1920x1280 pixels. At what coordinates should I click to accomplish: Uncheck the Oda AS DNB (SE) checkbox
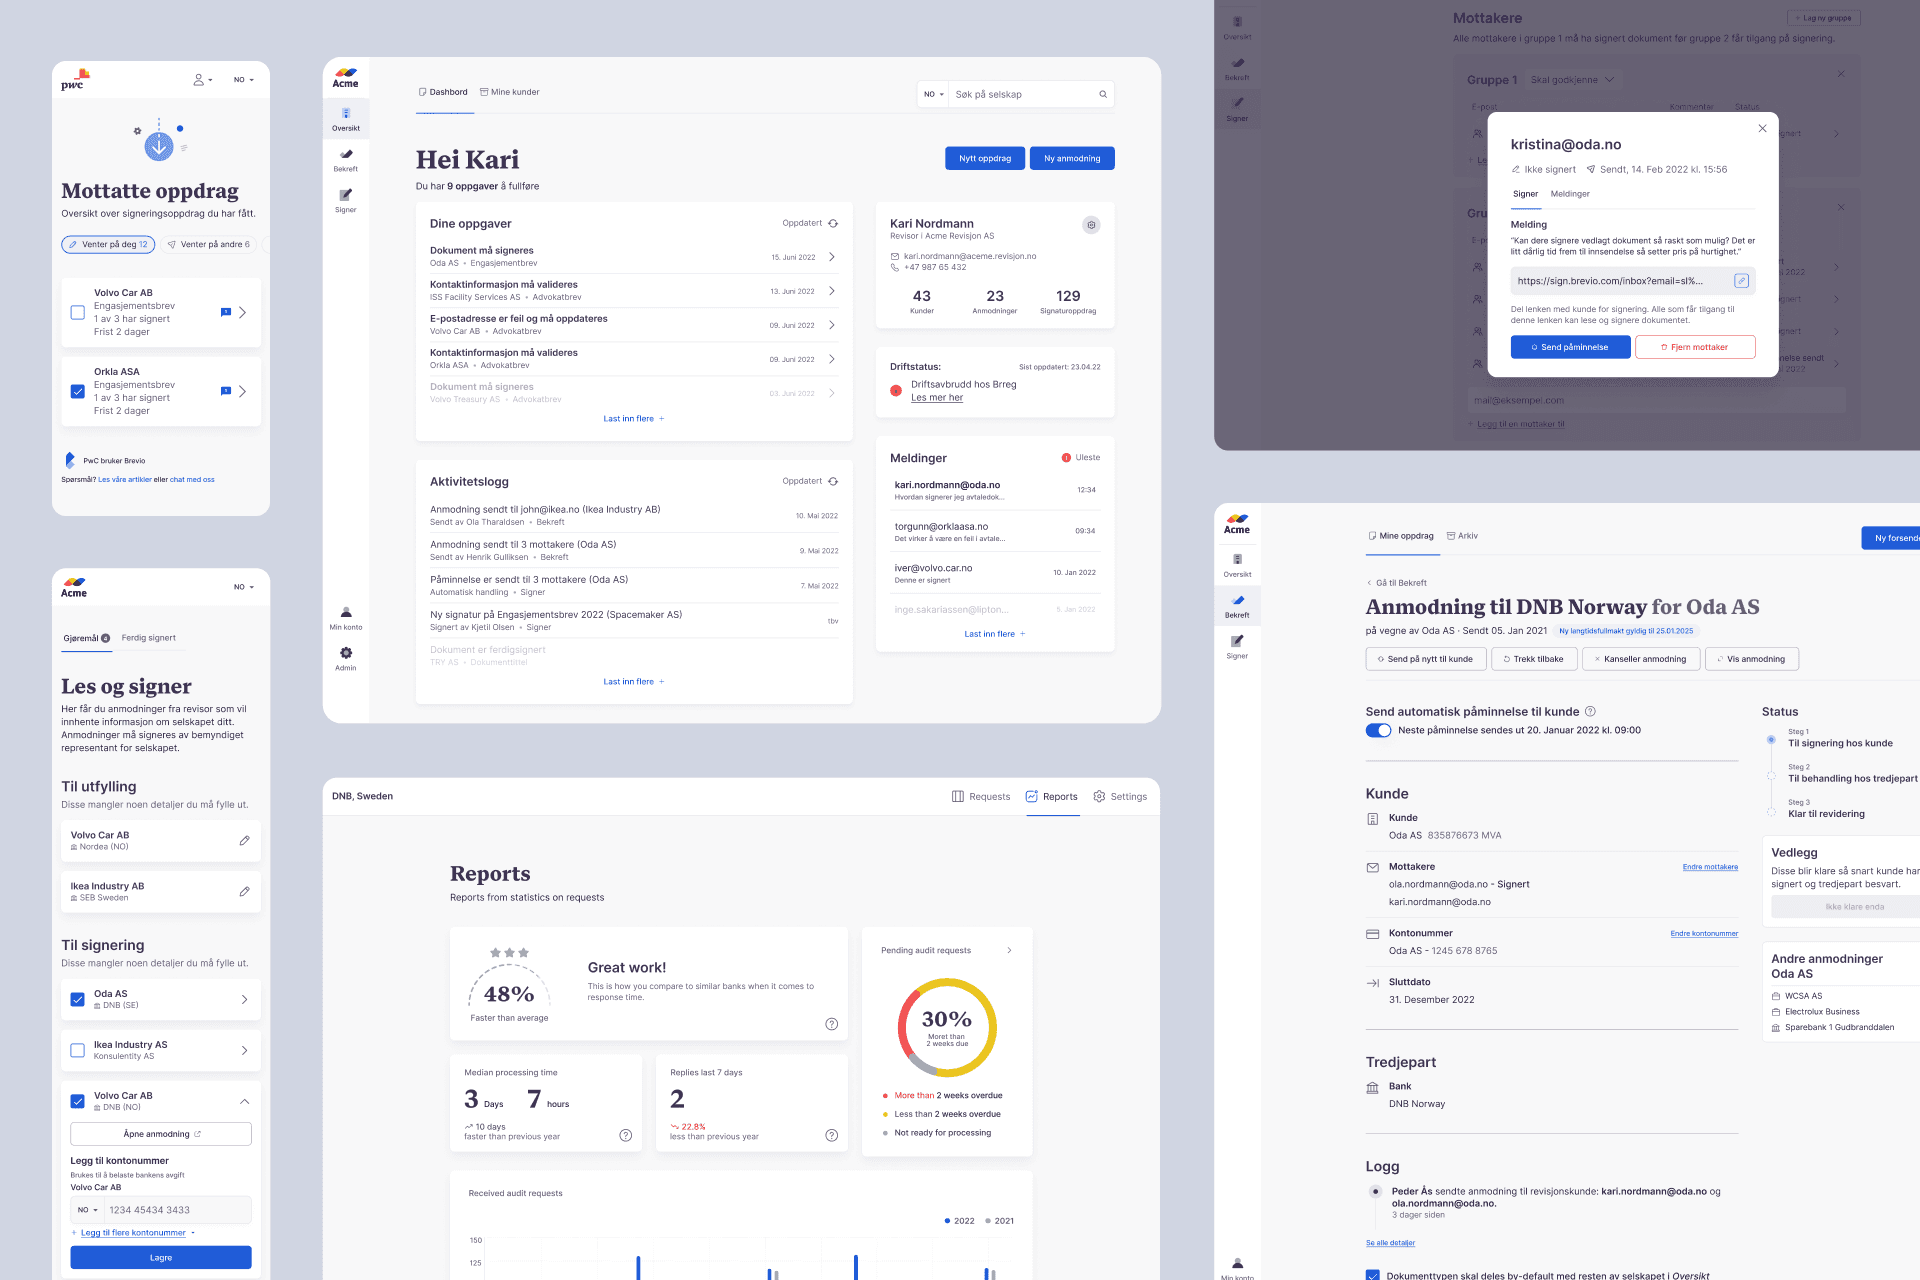[78, 999]
